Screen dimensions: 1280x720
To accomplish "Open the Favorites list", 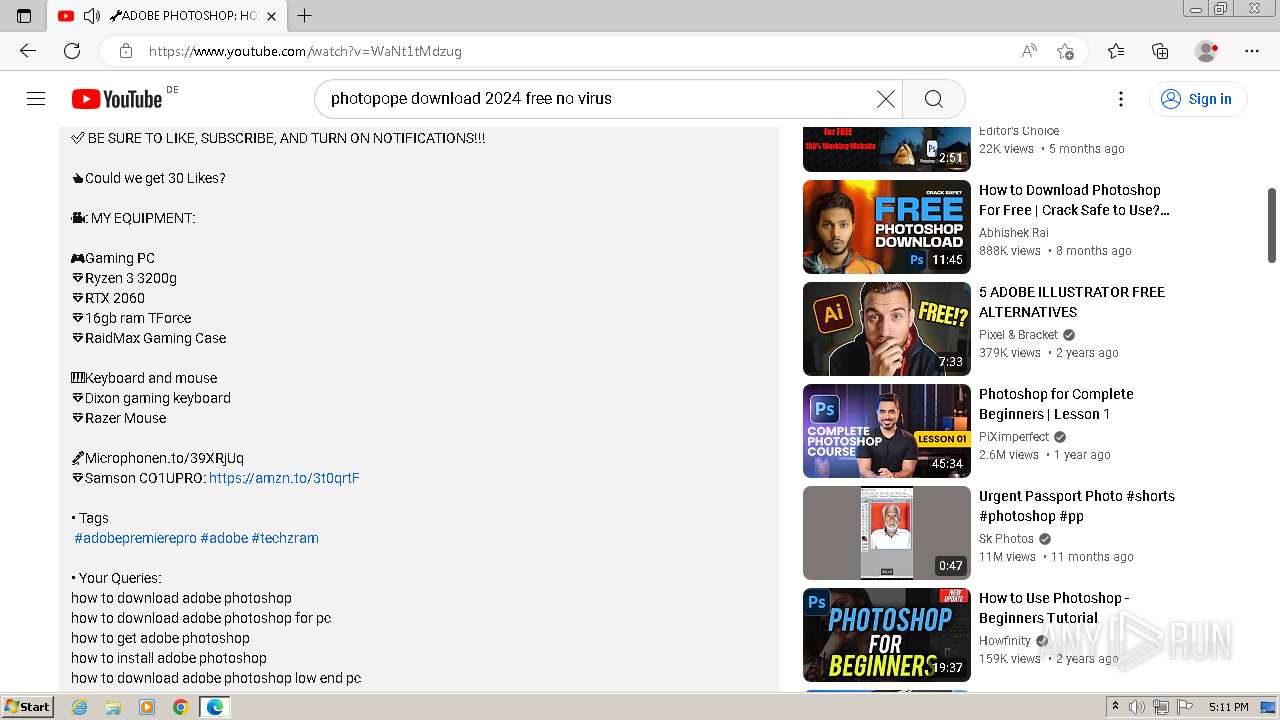I will pos(1116,50).
